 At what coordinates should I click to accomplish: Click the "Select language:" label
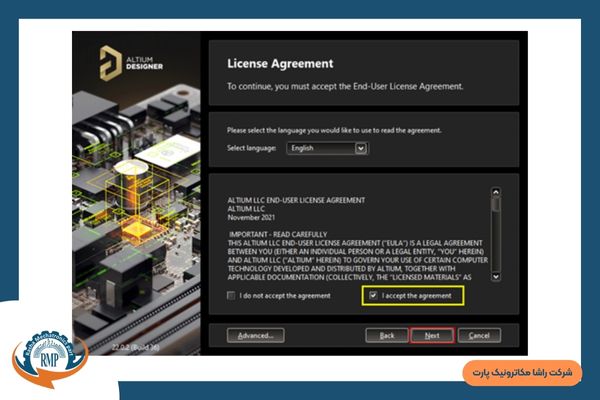(x=251, y=148)
